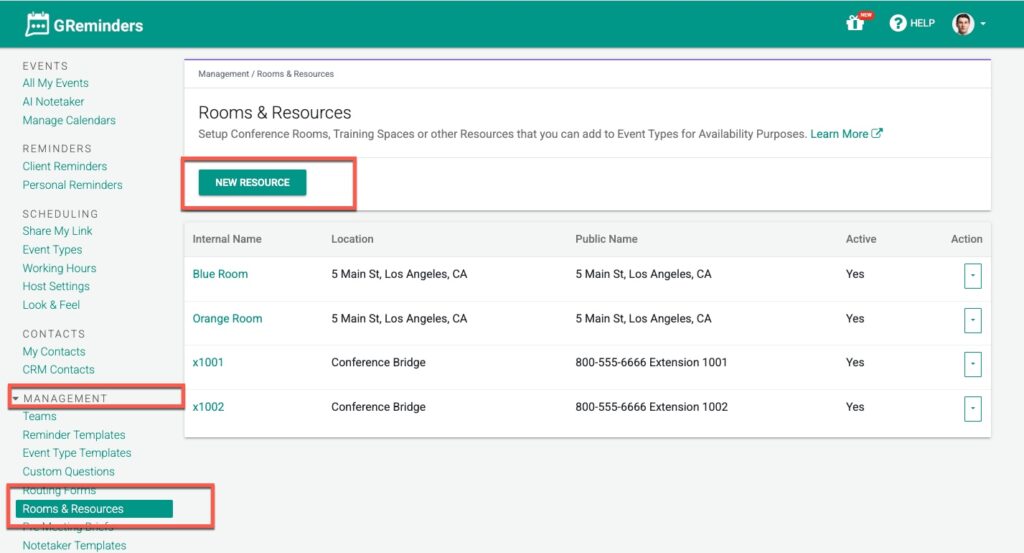Click the GReminders calendar logo icon

(37, 24)
